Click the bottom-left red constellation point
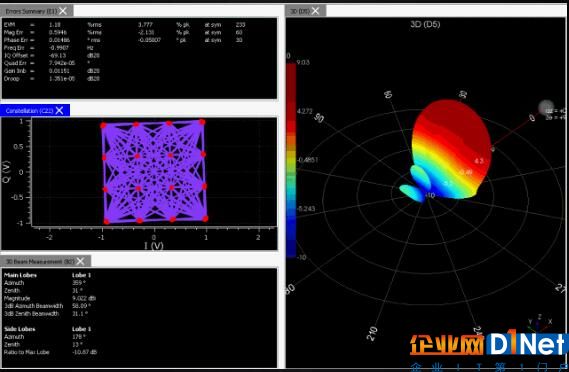The height and width of the screenshot is (372, 569). (x=106, y=221)
